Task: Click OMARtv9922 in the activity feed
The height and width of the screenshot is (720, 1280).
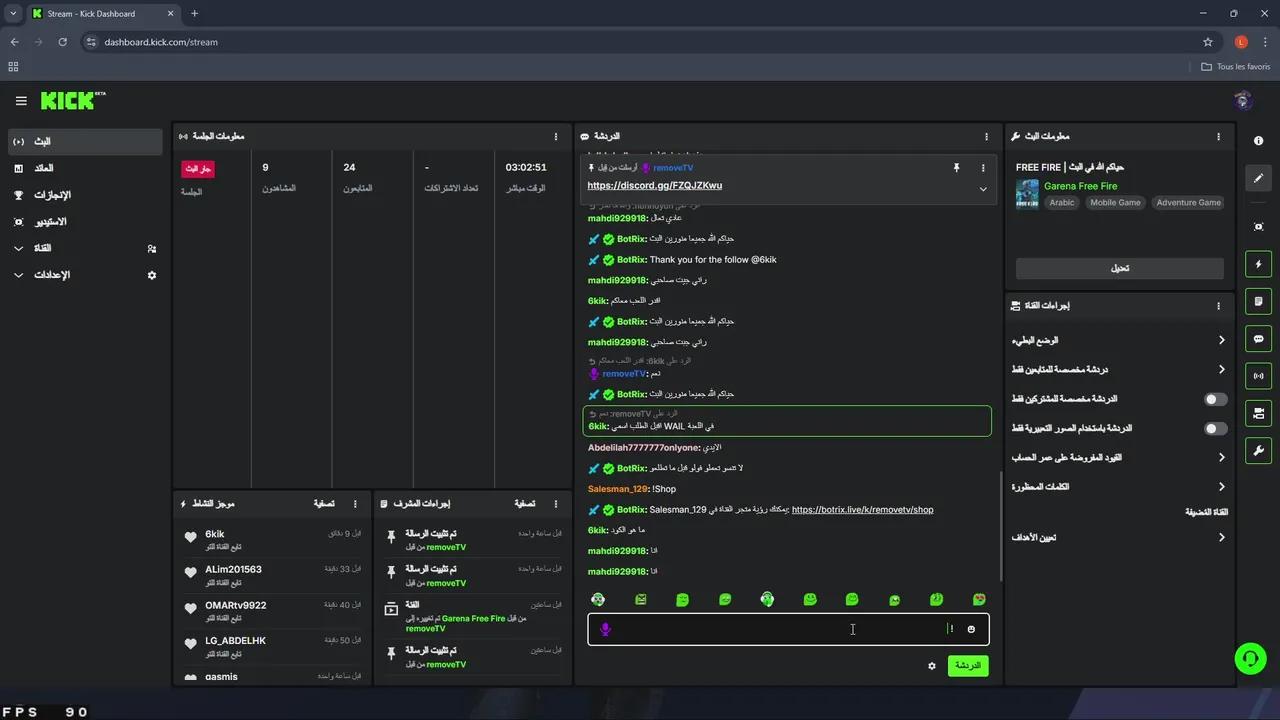Action: [236, 605]
